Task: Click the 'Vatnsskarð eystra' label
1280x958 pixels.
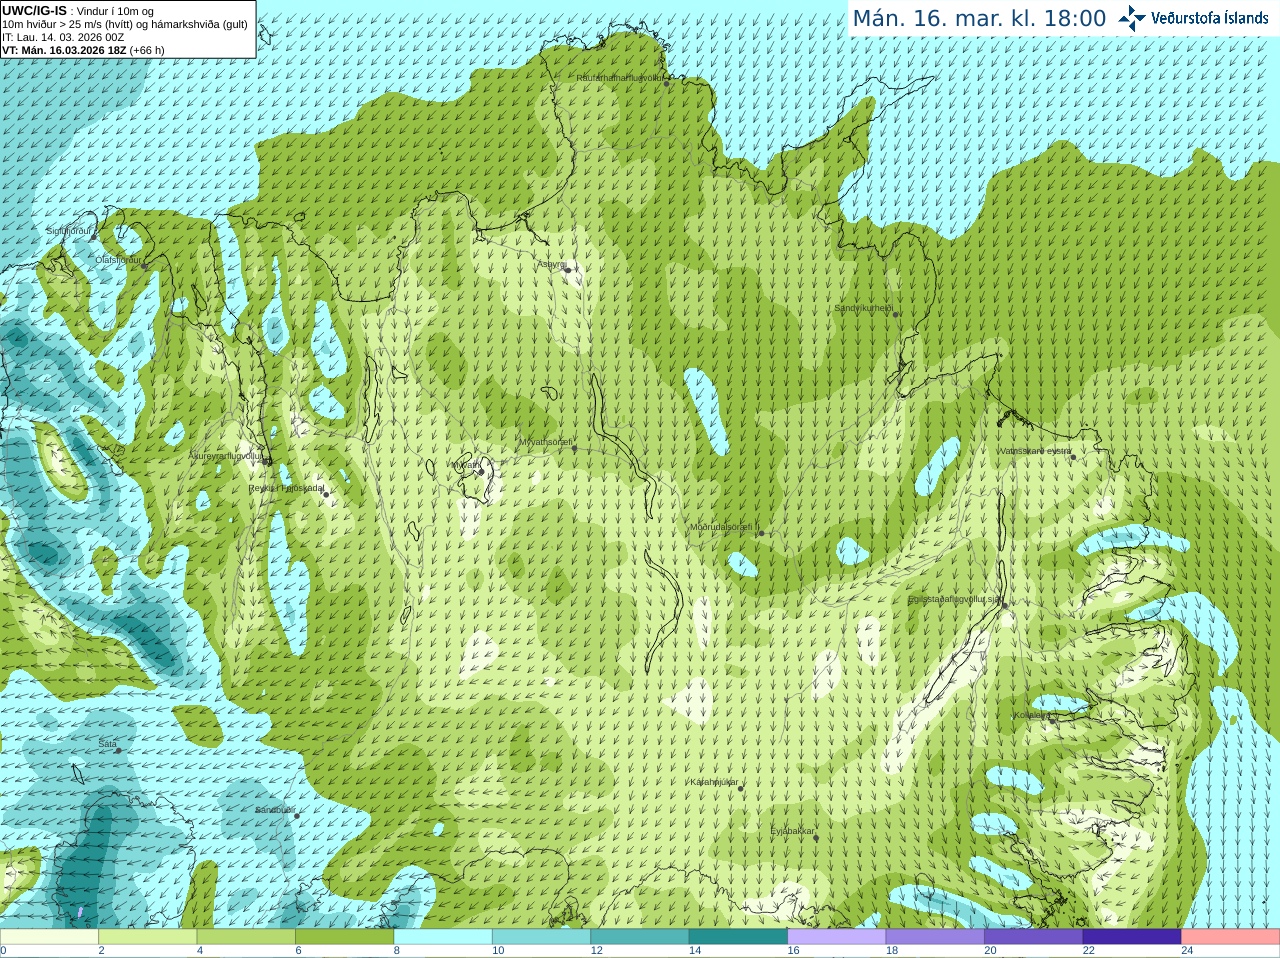Action: point(1035,451)
